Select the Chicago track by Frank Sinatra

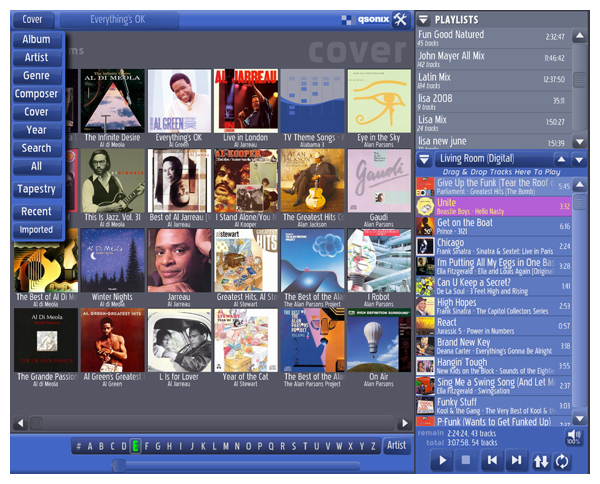(494, 246)
